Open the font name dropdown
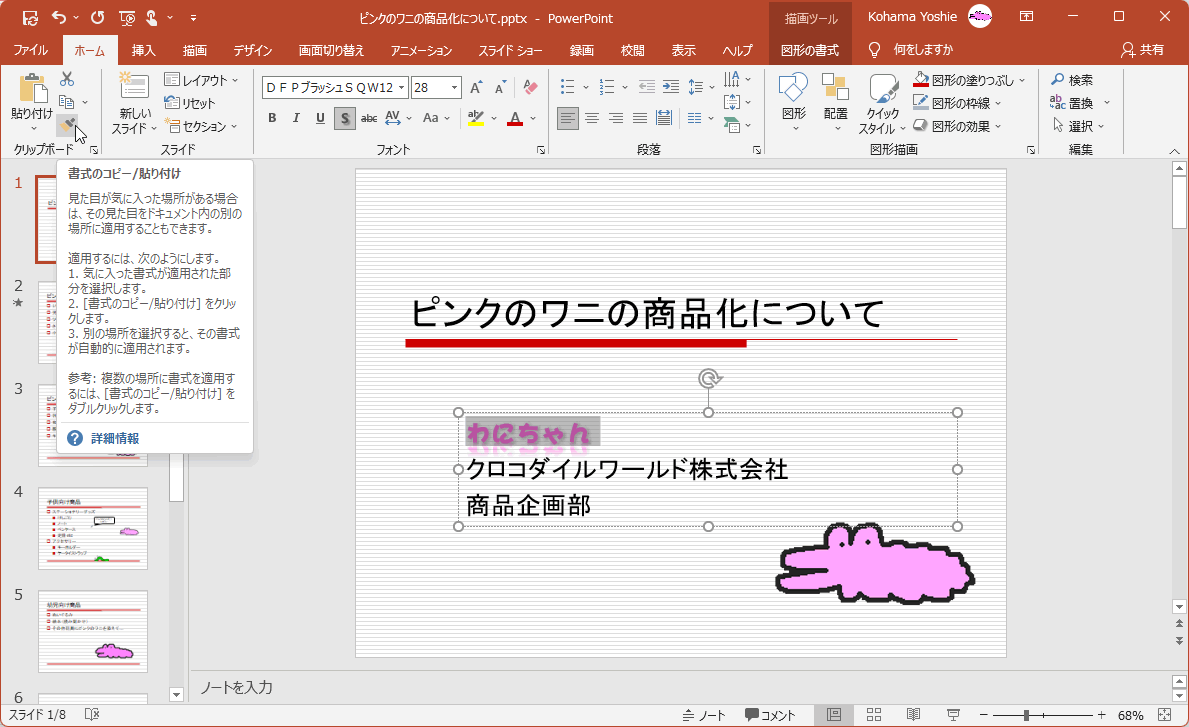1189x727 pixels. click(401, 88)
